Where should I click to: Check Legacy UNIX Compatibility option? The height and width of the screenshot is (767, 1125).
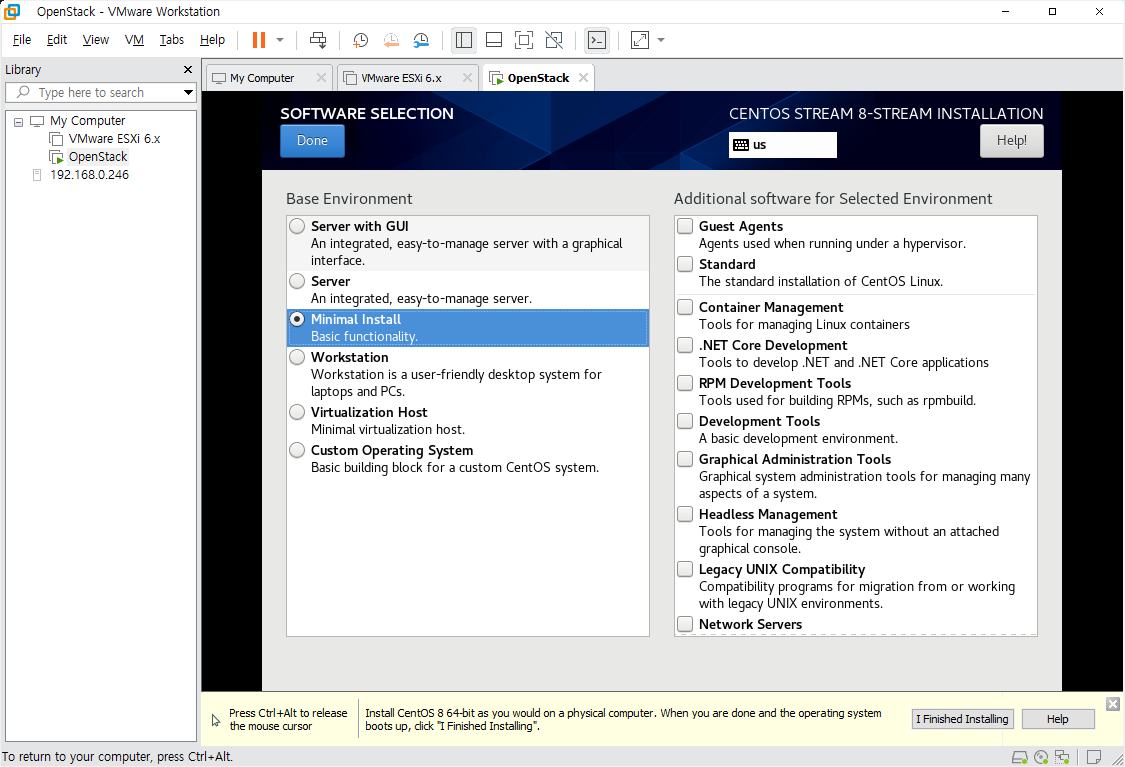click(x=685, y=569)
